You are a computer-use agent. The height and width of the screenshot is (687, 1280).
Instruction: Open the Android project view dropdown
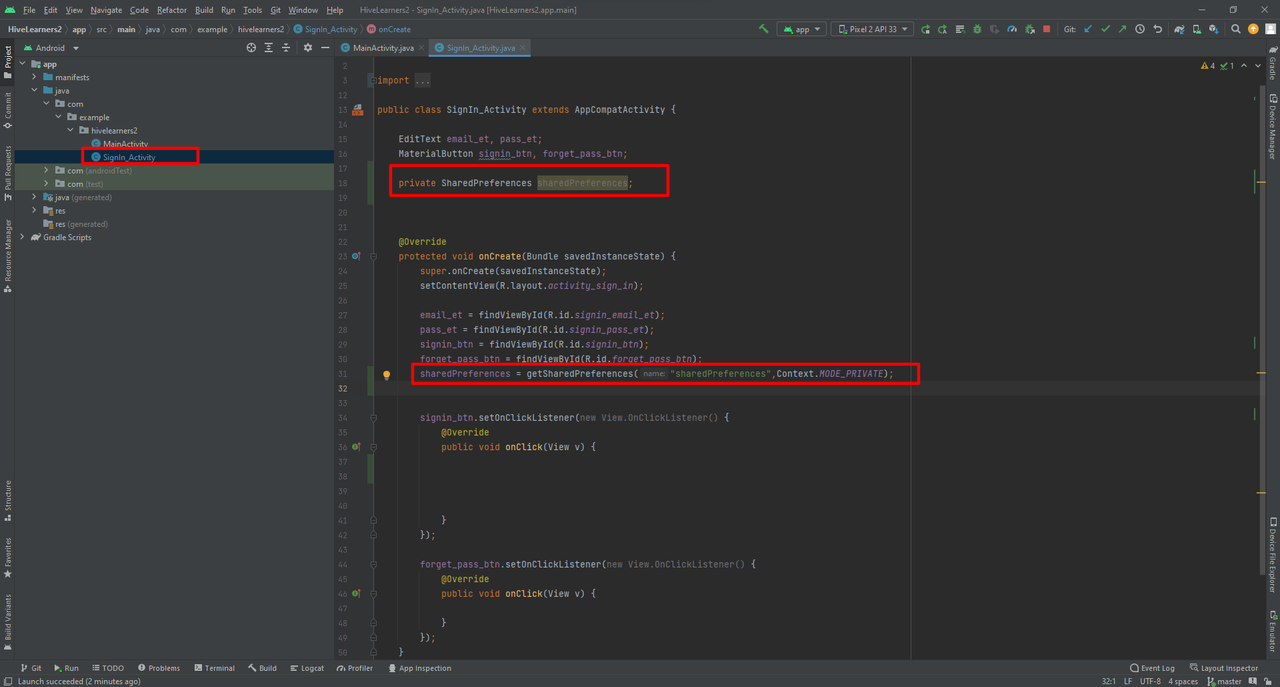pyautogui.click(x=50, y=47)
